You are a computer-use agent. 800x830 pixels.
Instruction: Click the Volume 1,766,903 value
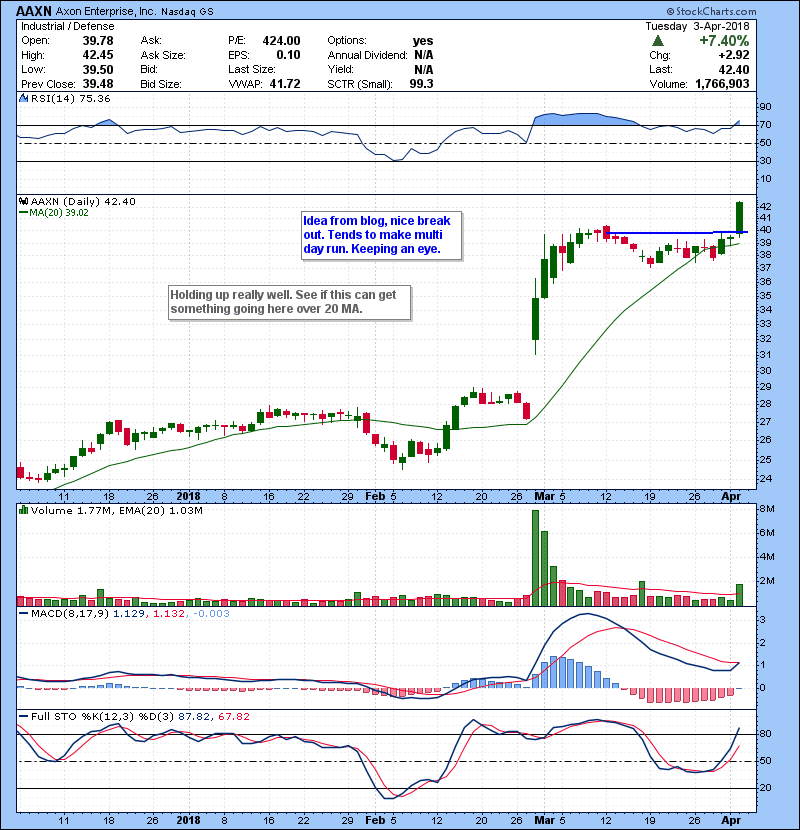point(722,84)
